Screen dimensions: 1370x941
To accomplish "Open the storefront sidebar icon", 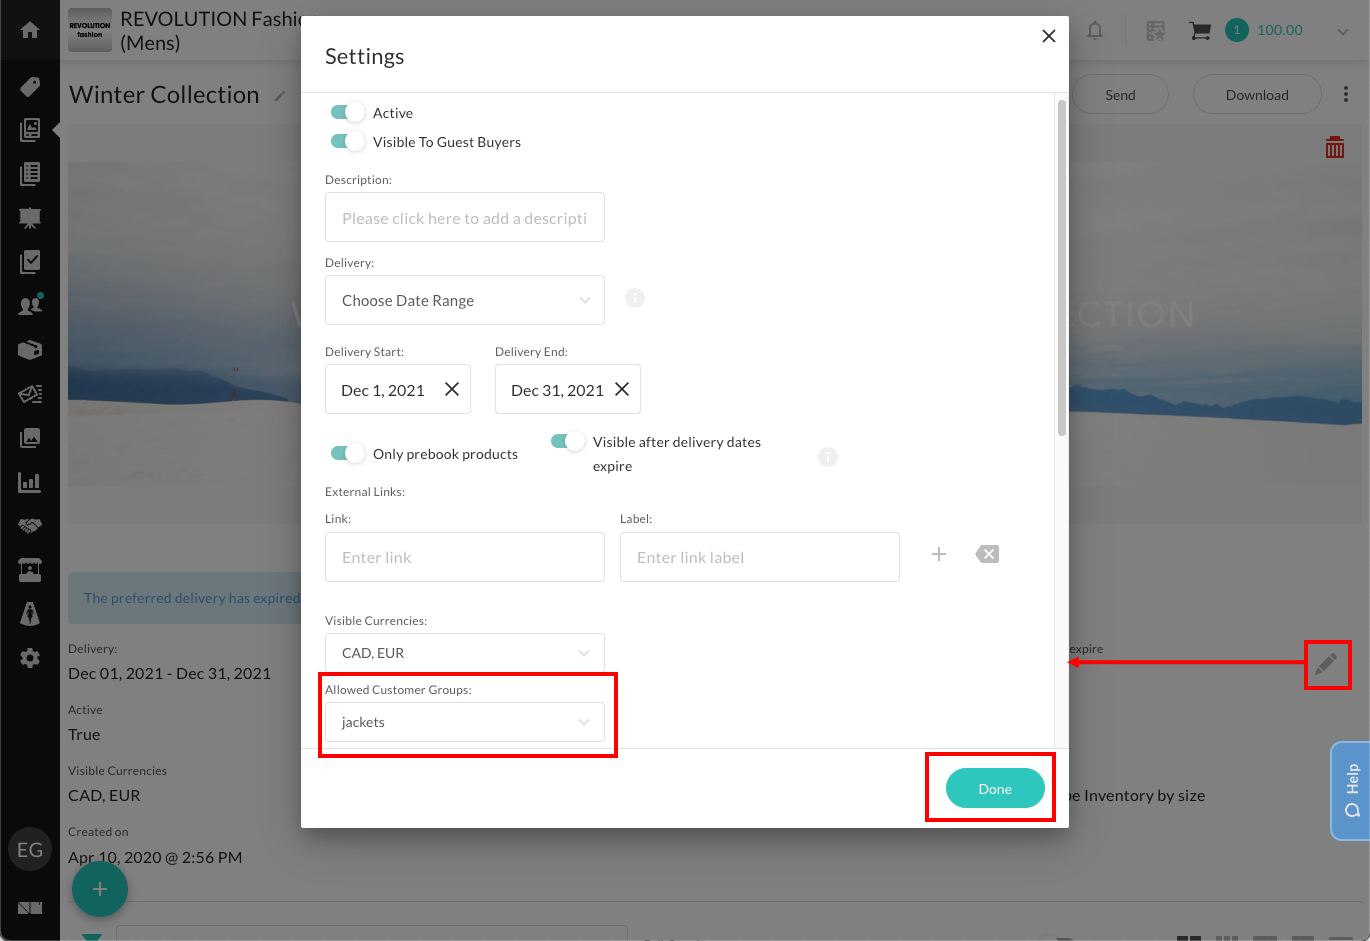I will pos(30,570).
